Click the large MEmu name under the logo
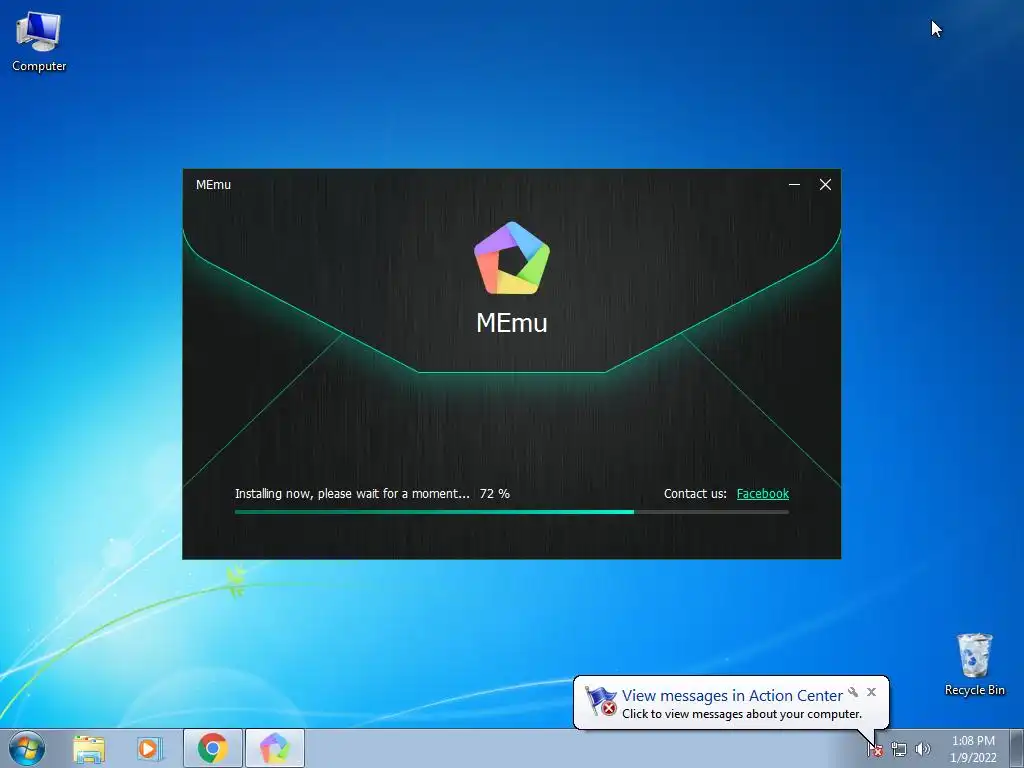This screenshot has width=1024, height=768. click(512, 323)
